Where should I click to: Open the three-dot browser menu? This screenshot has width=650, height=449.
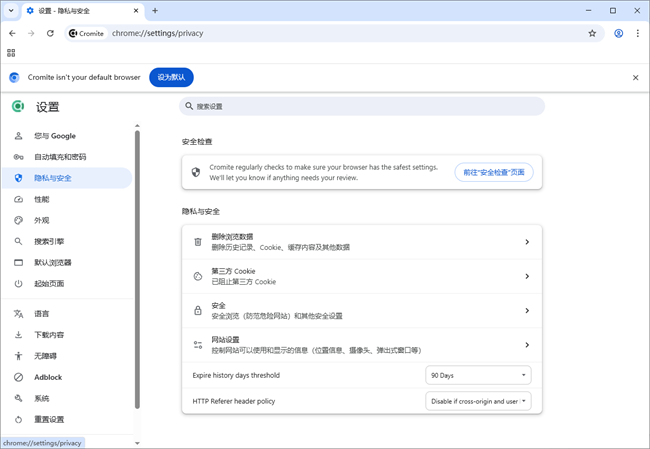click(638, 33)
